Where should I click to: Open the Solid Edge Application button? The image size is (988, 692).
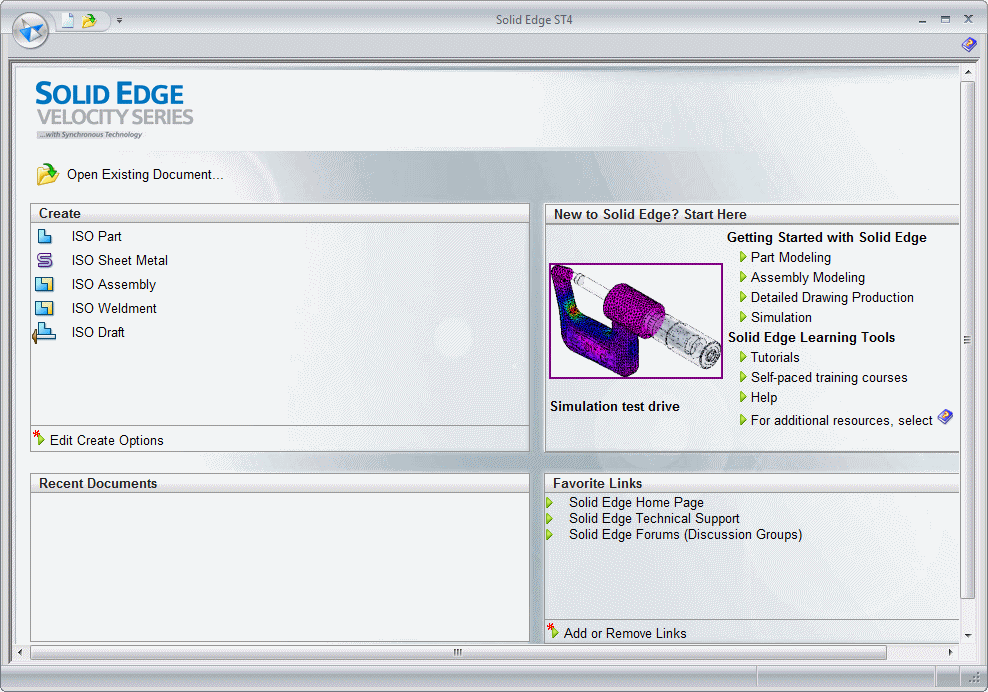30,30
